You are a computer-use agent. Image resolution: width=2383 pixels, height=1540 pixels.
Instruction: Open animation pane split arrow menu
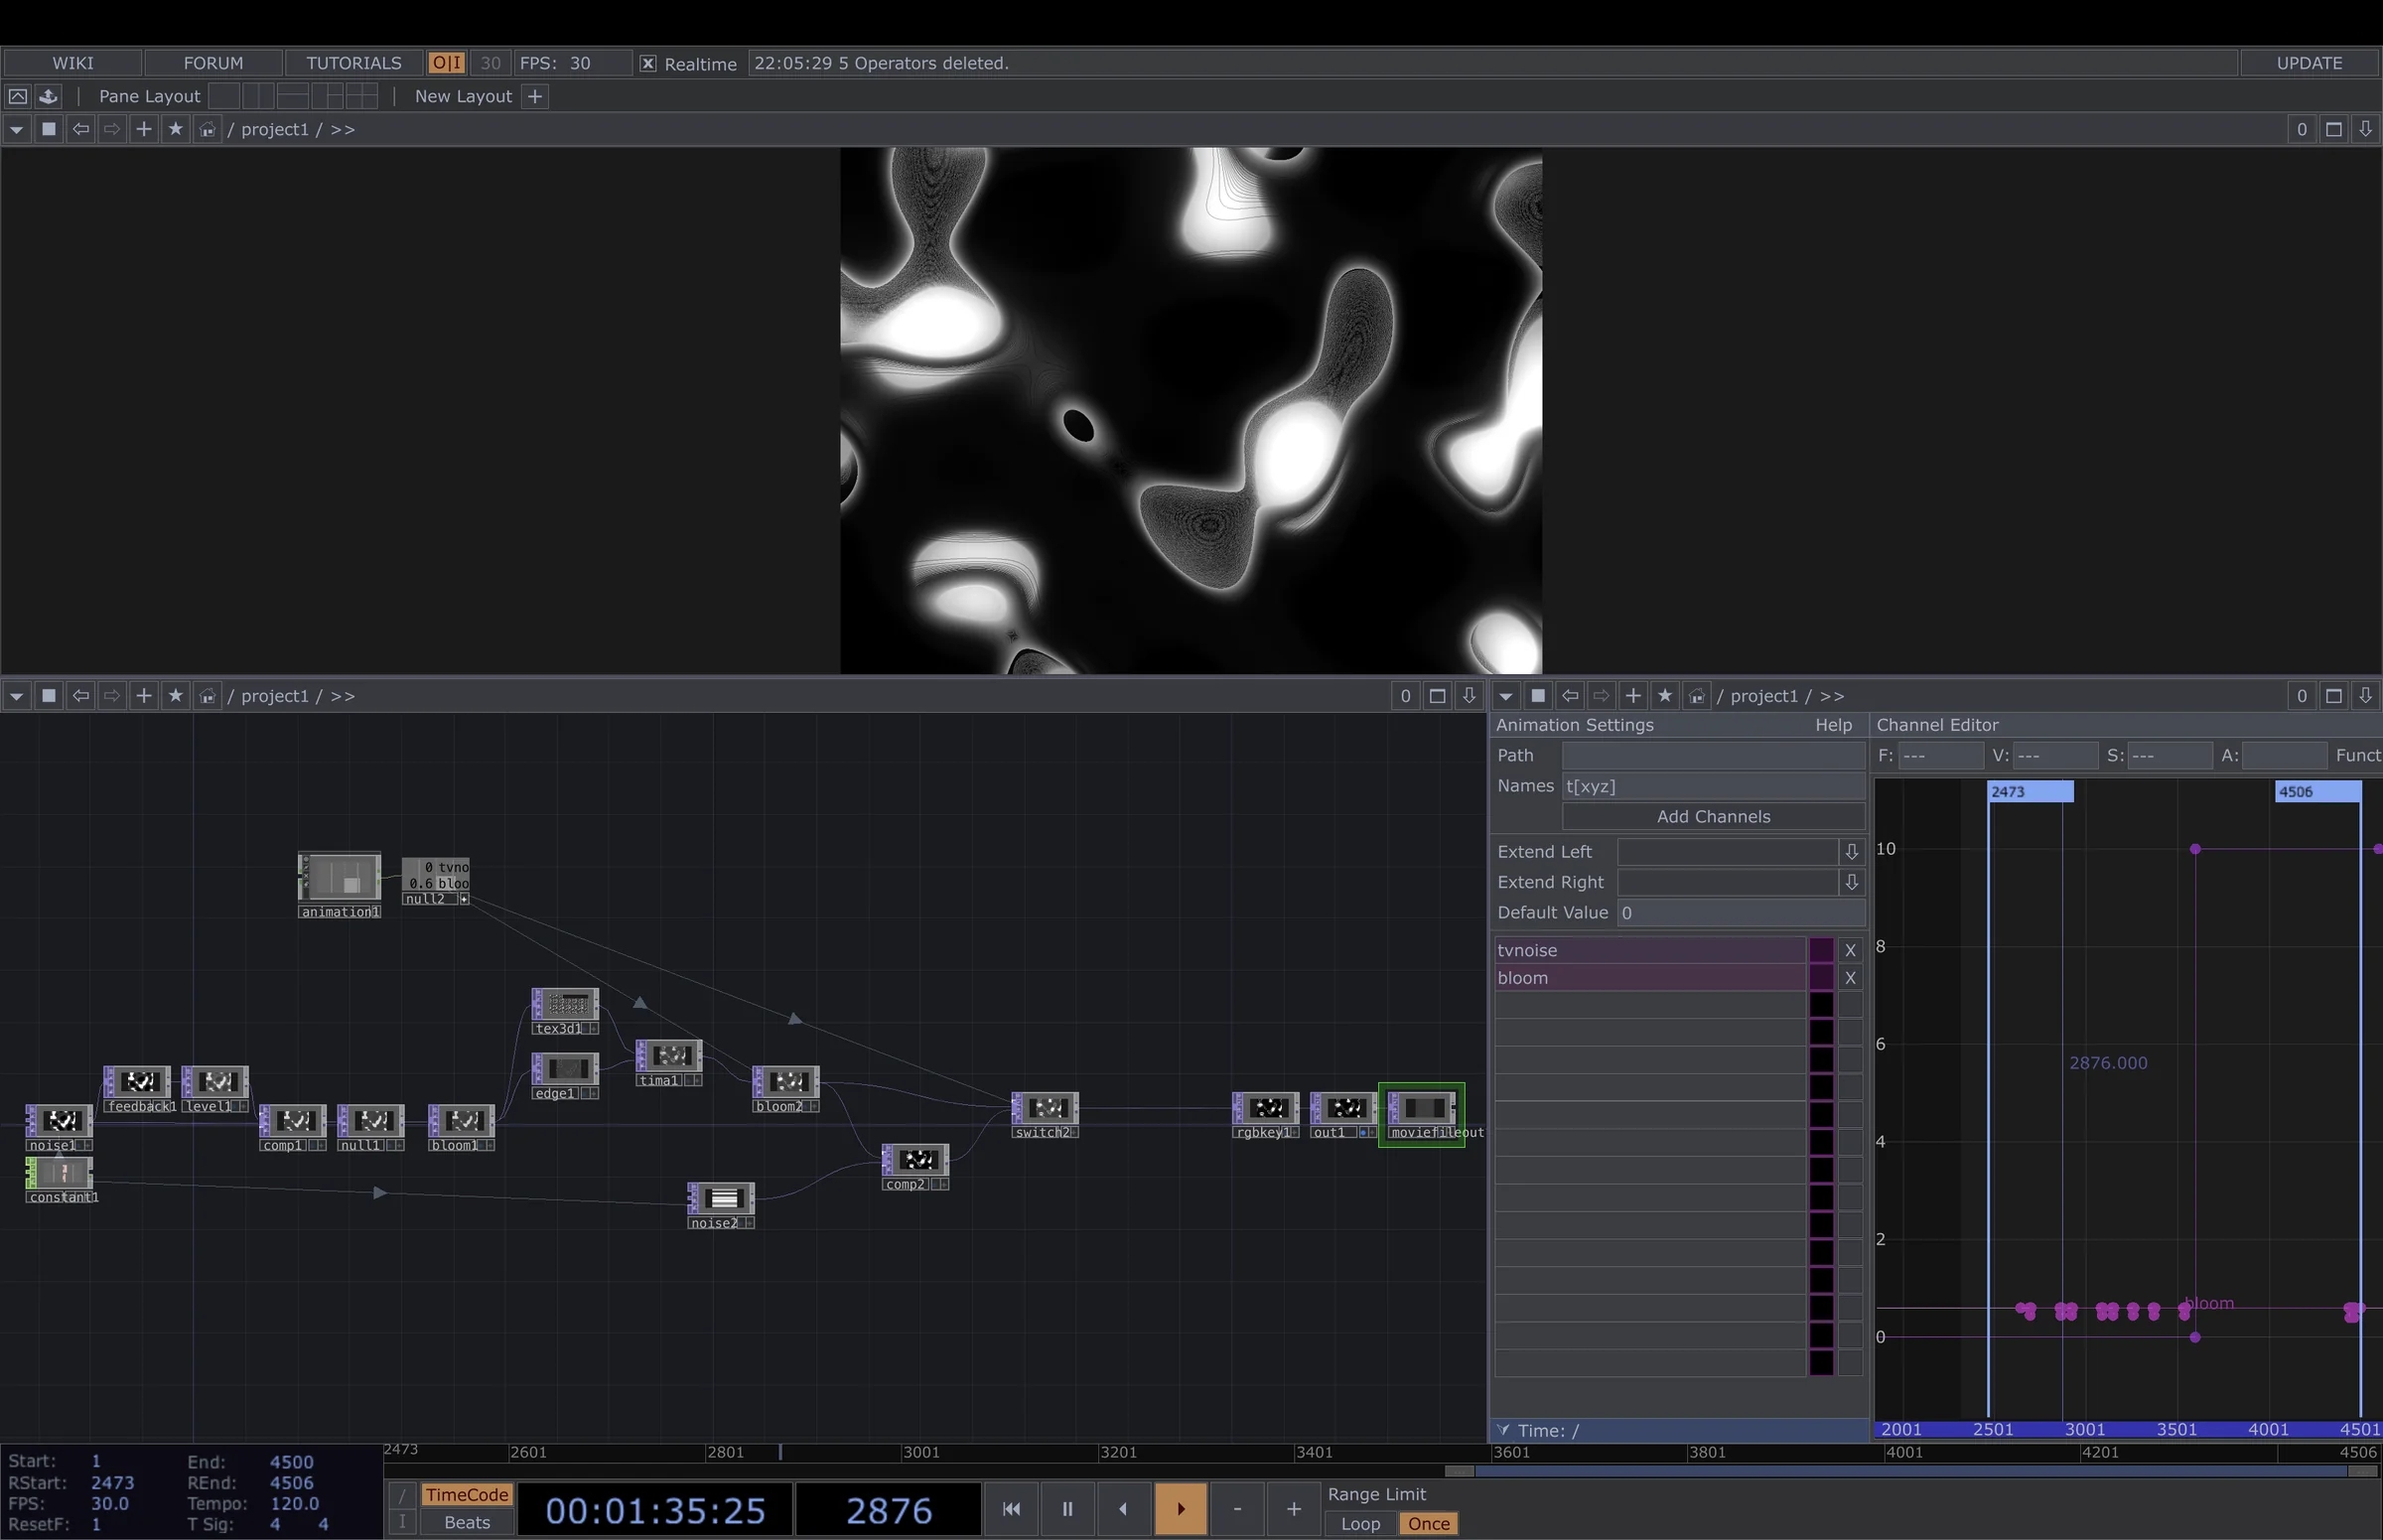point(2365,696)
